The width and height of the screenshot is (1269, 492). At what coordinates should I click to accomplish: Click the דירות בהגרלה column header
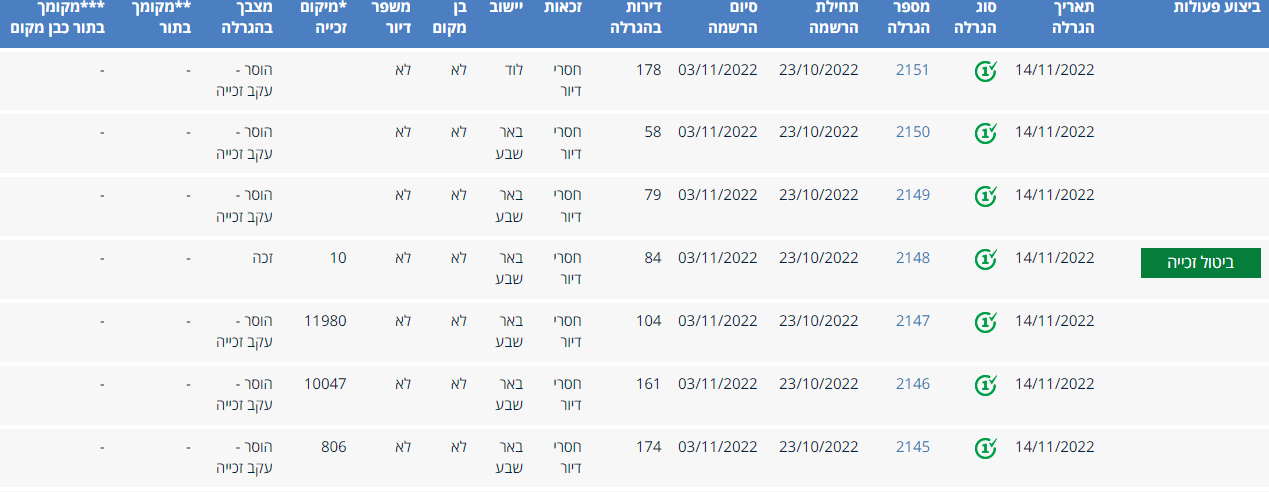coord(637,18)
